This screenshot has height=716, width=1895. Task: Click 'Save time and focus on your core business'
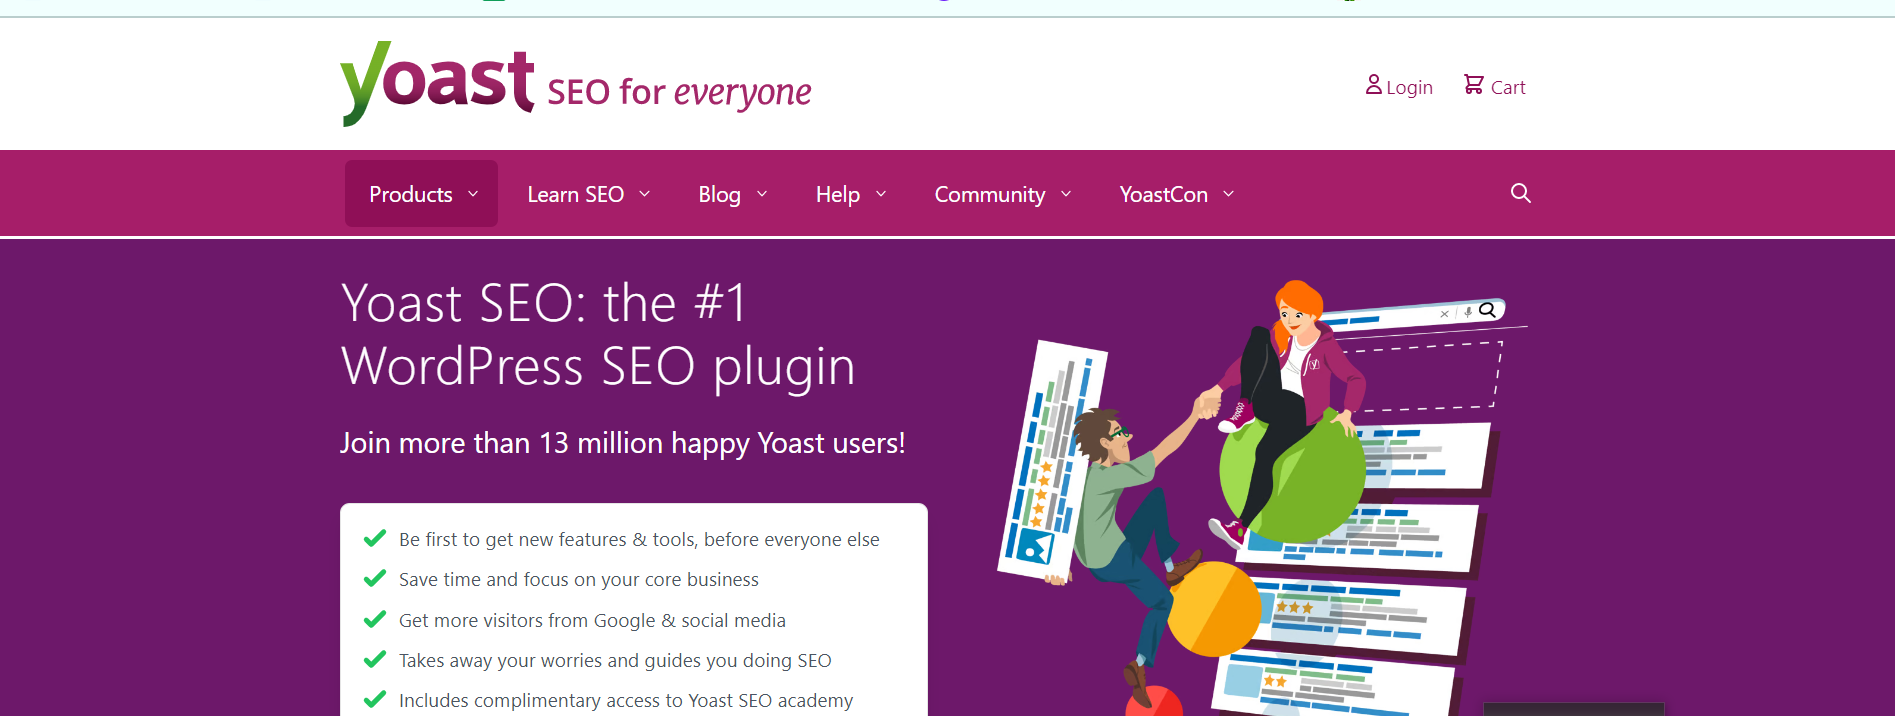(579, 580)
